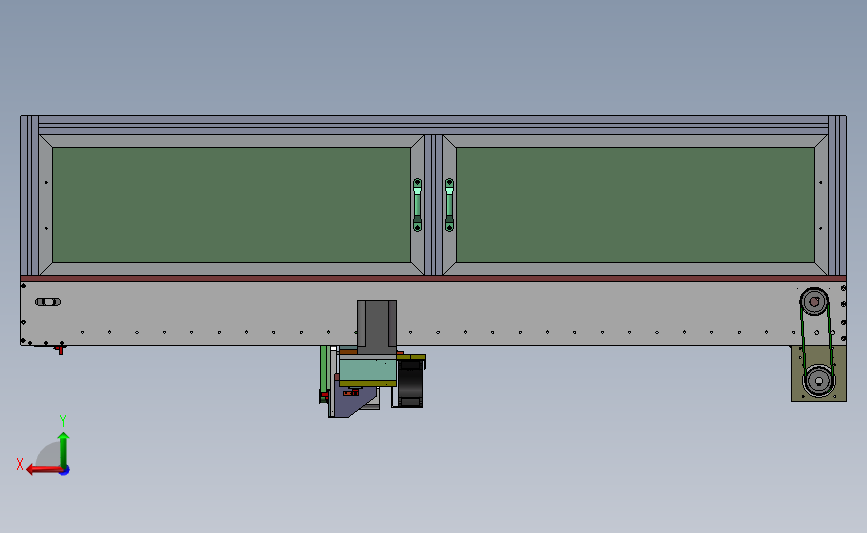Select the right green glass door panel

(x=635, y=205)
